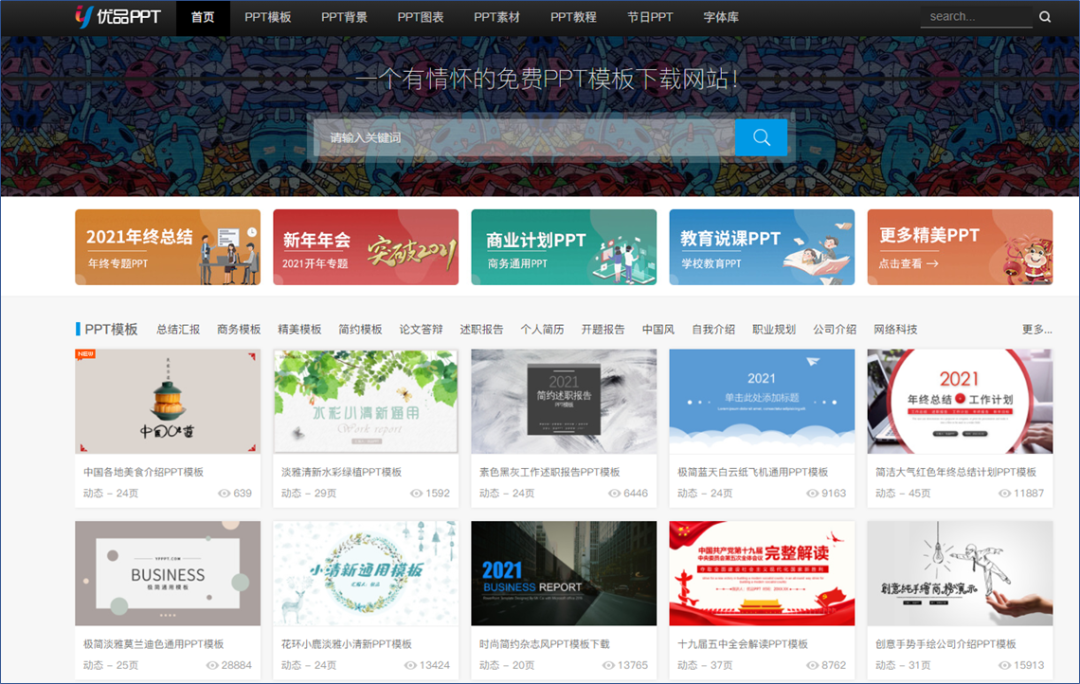Screen dimensions: 1080x684
Task: Click the eye icon beside 11887 views
Action: point(1004,493)
